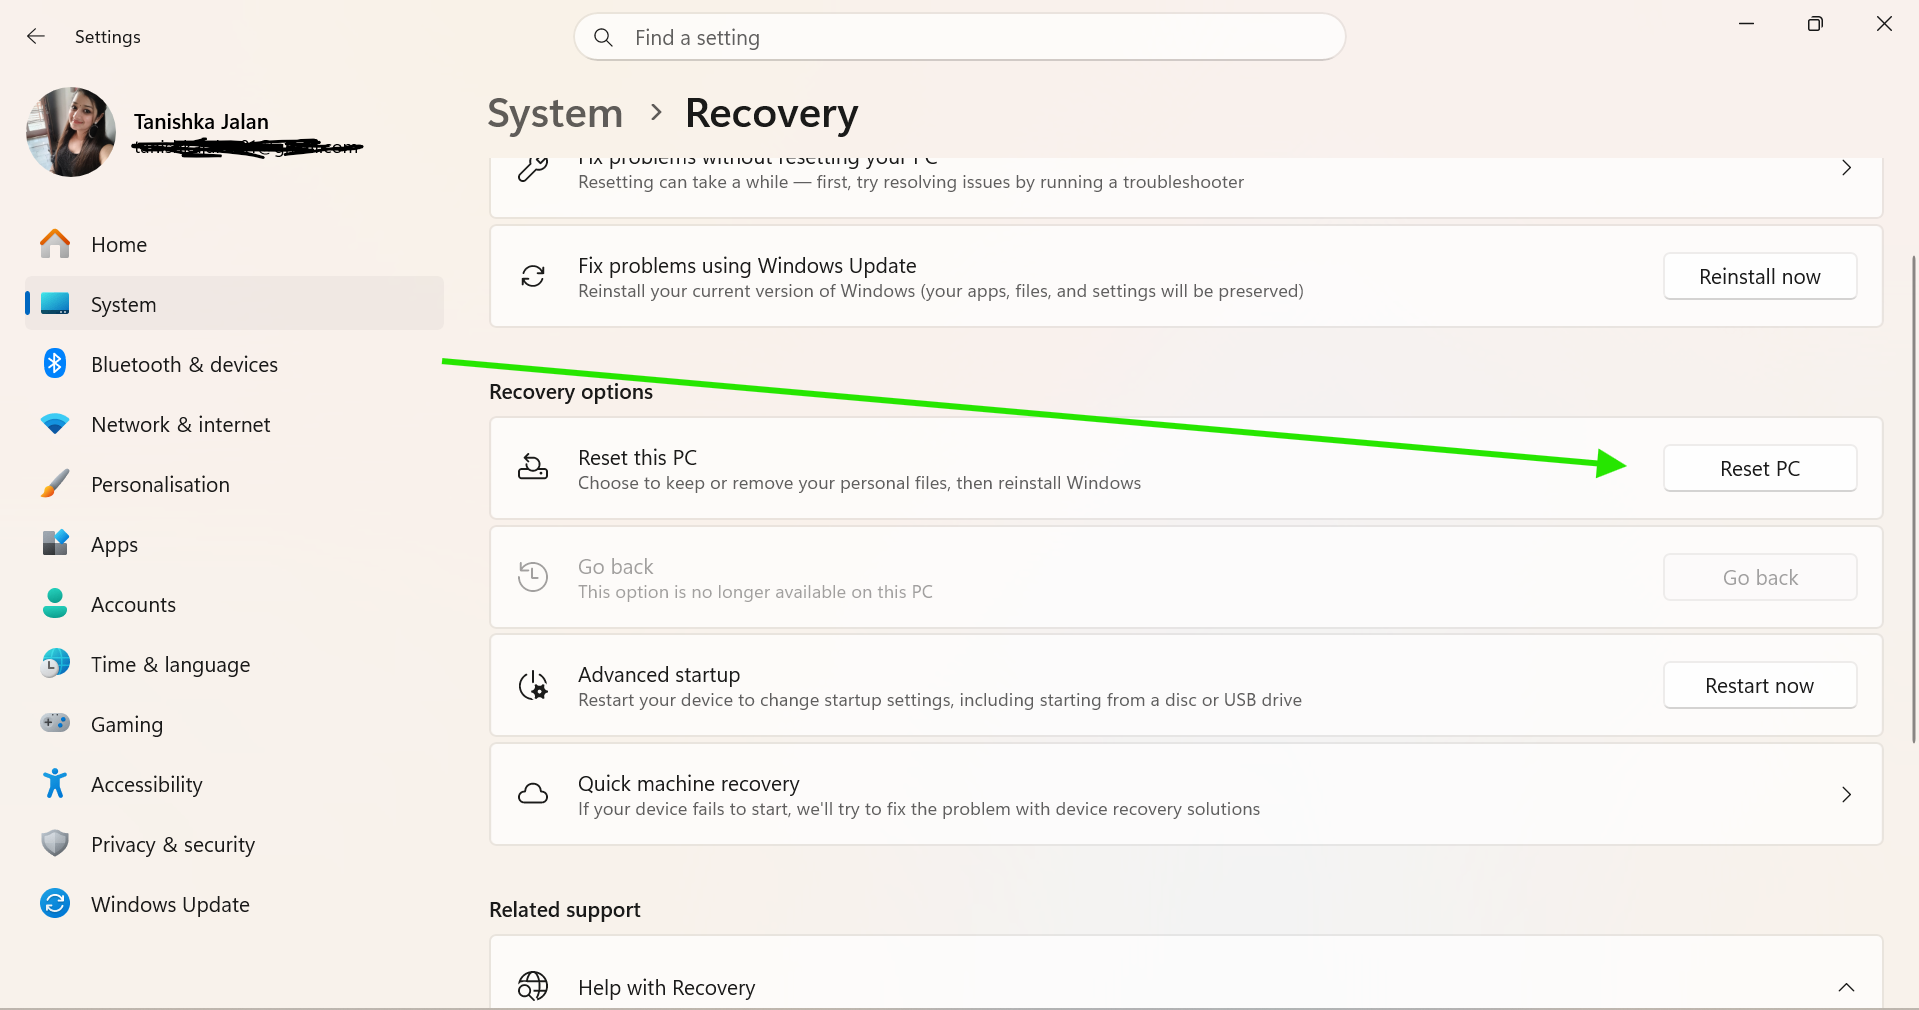Click the Tanishka Jalan account name
Viewport: 1919px width, 1010px height.
point(201,121)
